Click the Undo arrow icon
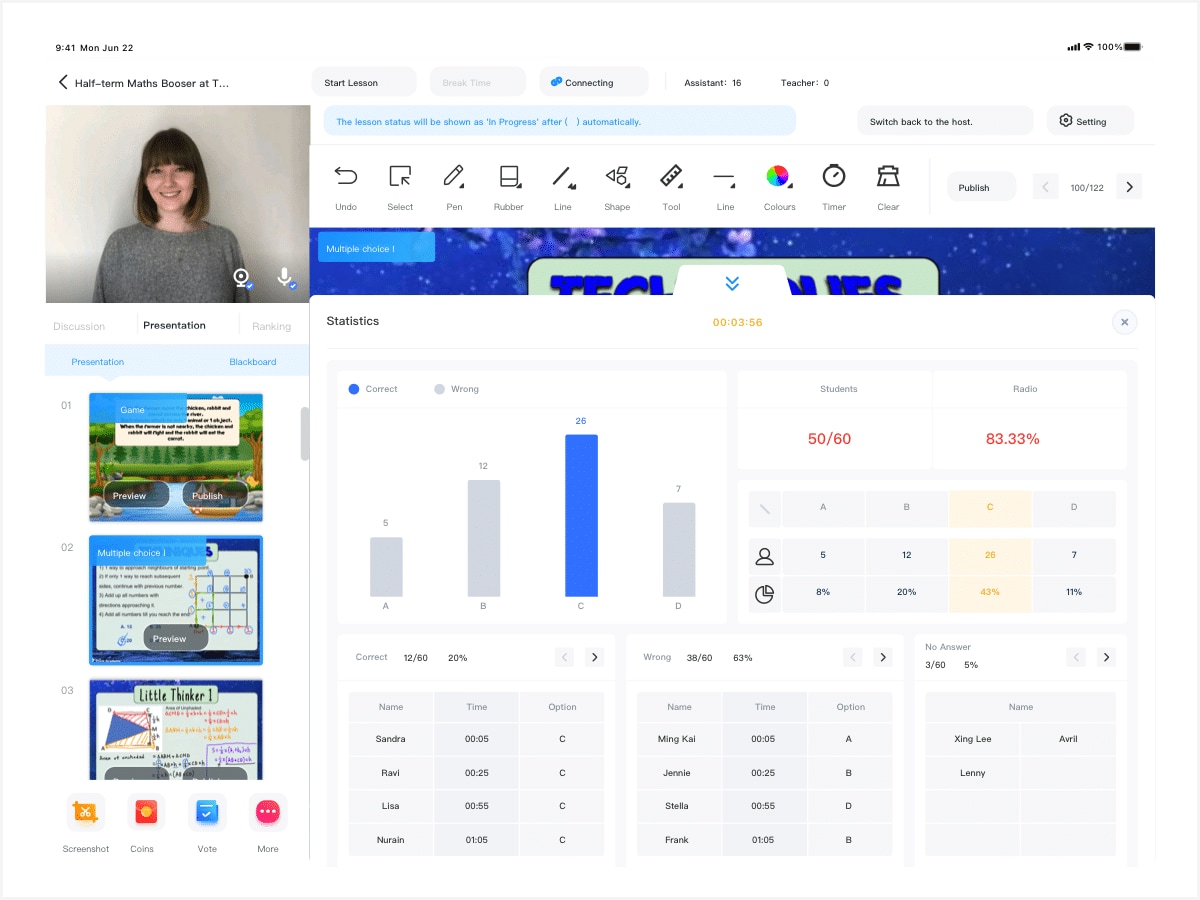 pyautogui.click(x=346, y=177)
